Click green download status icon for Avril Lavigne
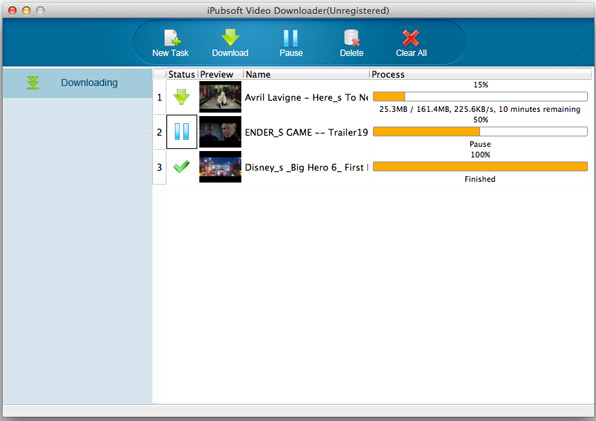The image size is (596, 421). pos(182,97)
